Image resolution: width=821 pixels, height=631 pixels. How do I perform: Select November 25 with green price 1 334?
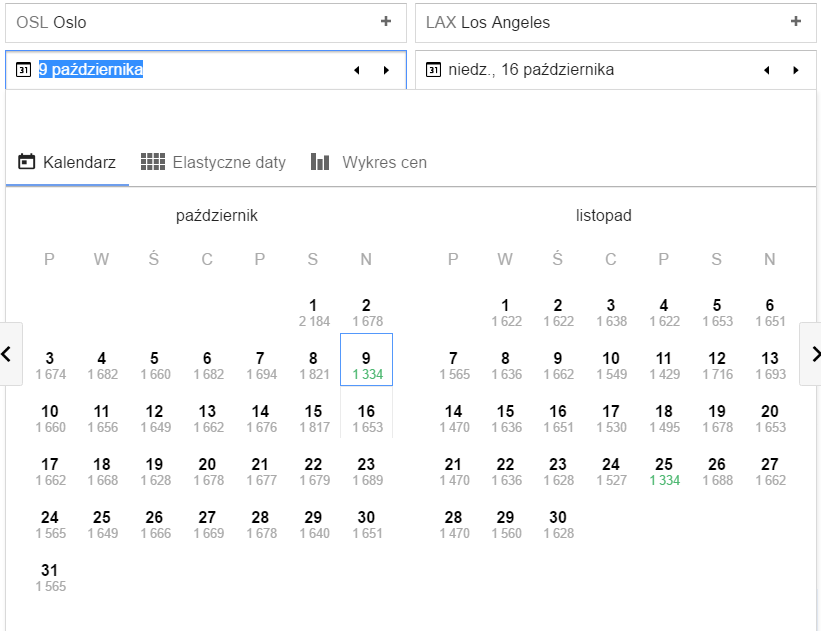[664, 471]
